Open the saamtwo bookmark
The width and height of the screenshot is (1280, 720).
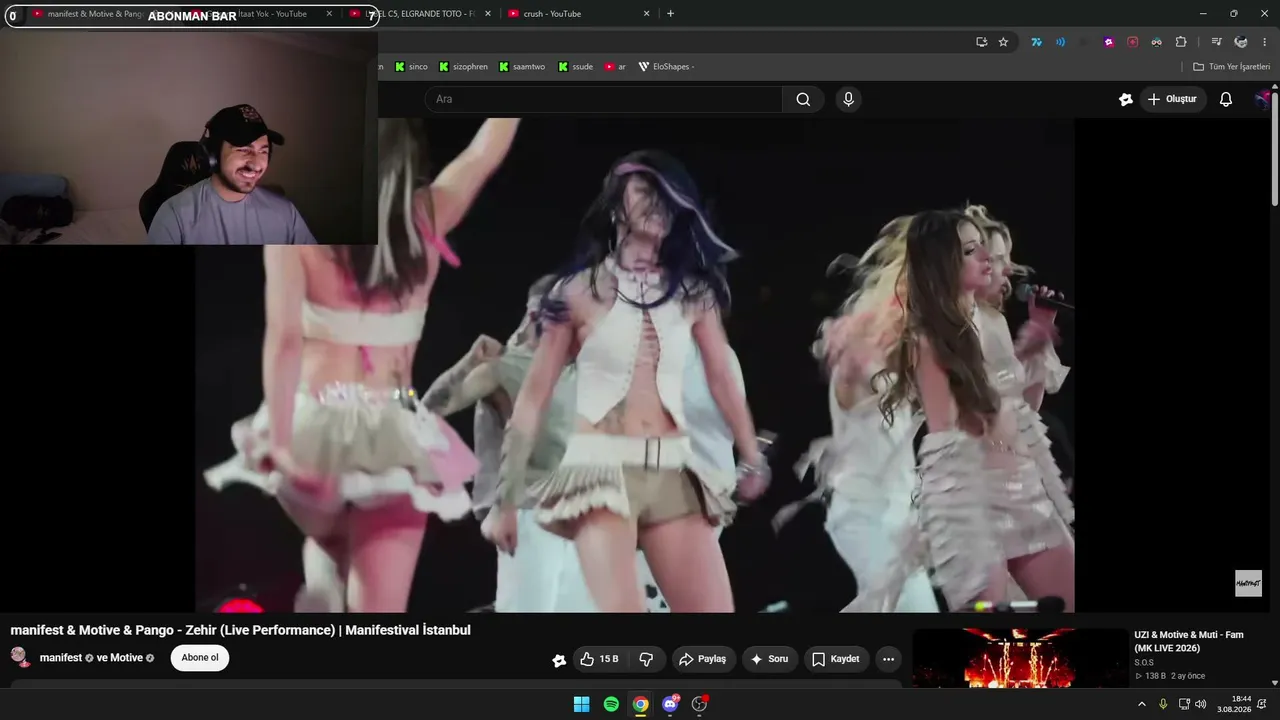click(521, 67)
